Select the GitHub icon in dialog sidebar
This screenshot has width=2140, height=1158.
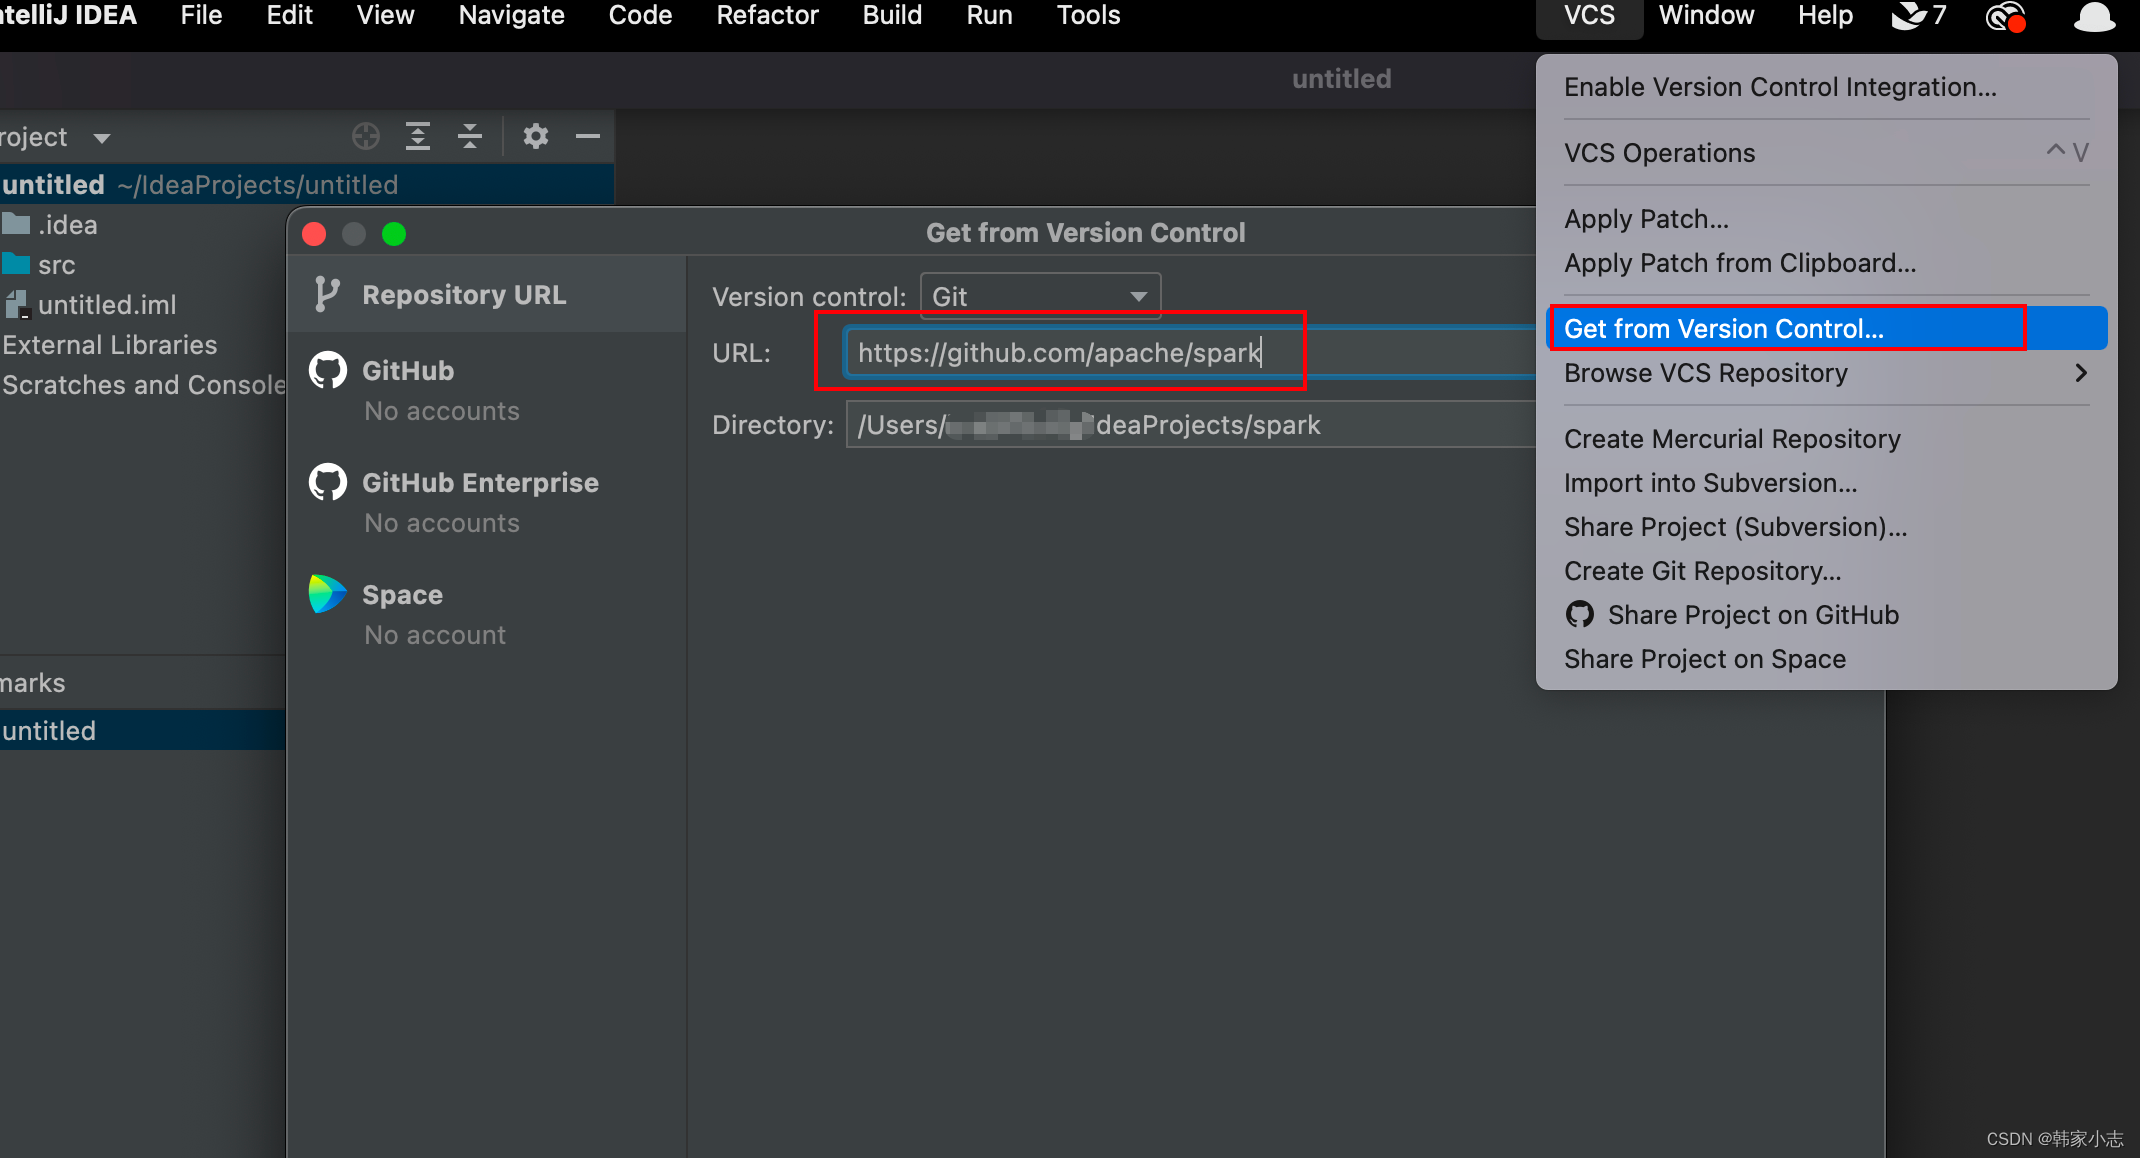tap(328, 371)
